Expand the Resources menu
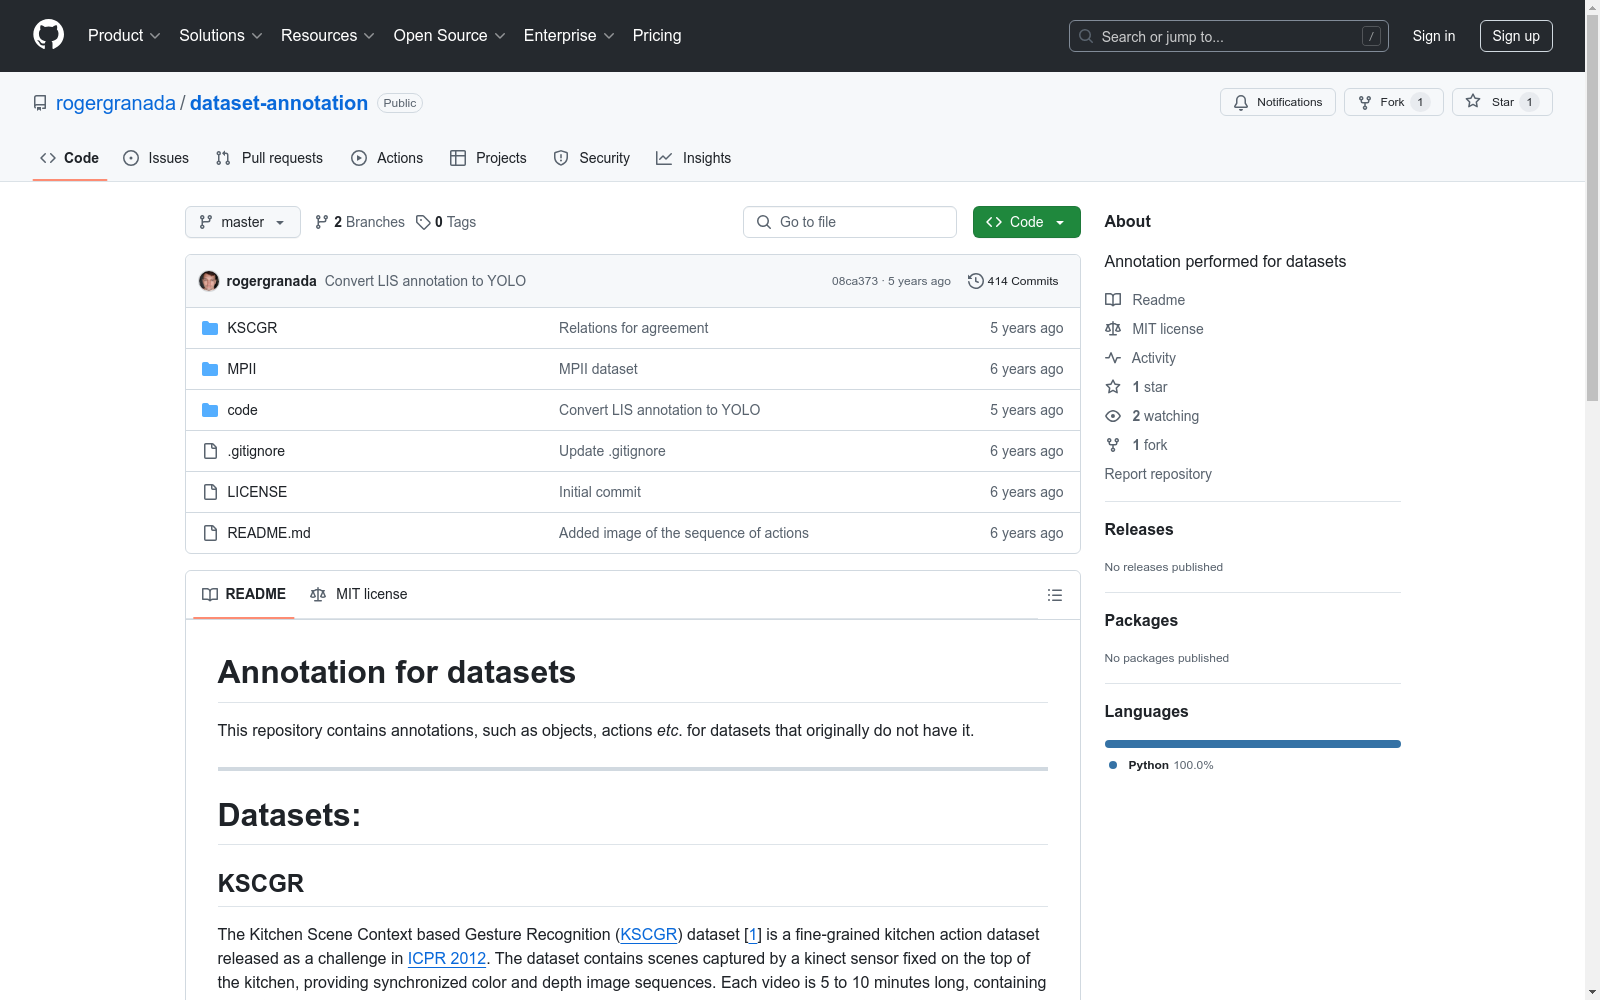This screenshot has height=1000, width=1600. [328, 35]
